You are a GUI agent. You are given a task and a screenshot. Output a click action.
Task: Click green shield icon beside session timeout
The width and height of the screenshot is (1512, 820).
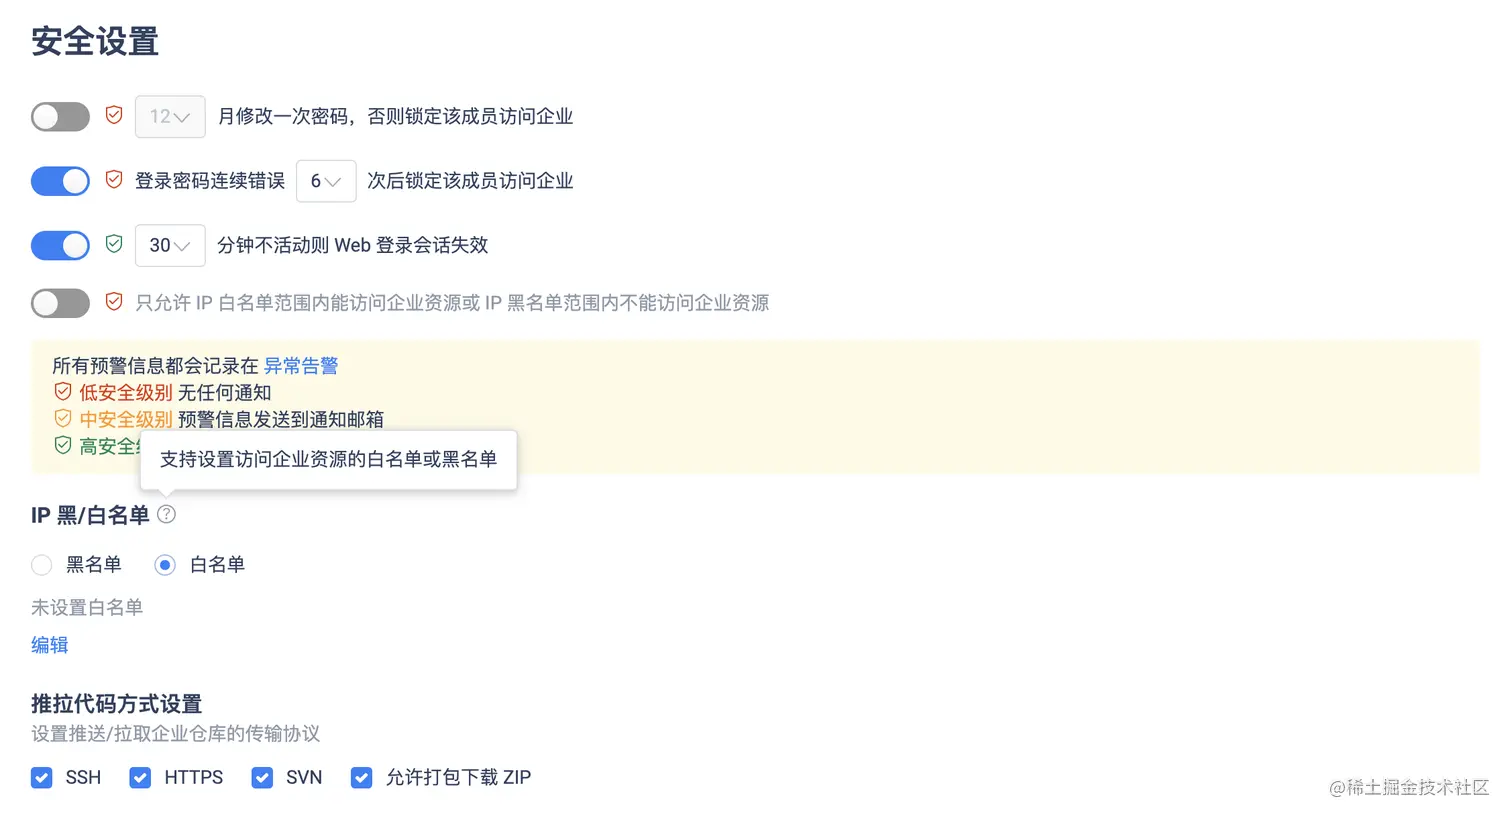[114, 244]
